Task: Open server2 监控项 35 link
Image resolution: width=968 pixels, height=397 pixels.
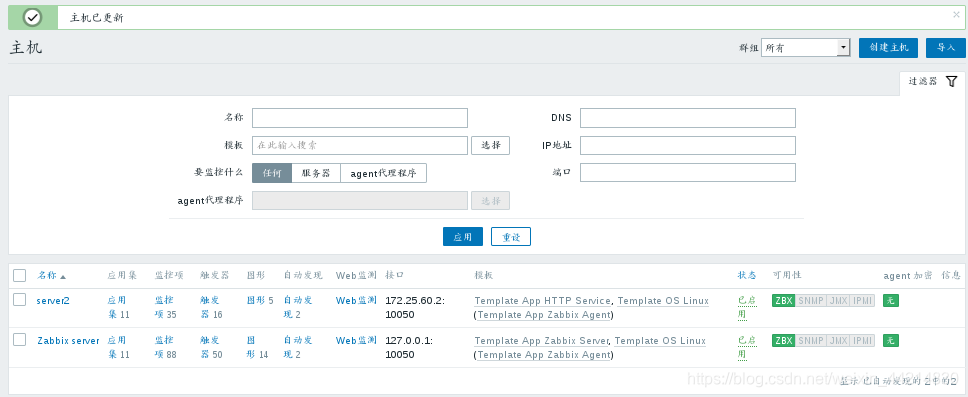Action: point(165,307)
